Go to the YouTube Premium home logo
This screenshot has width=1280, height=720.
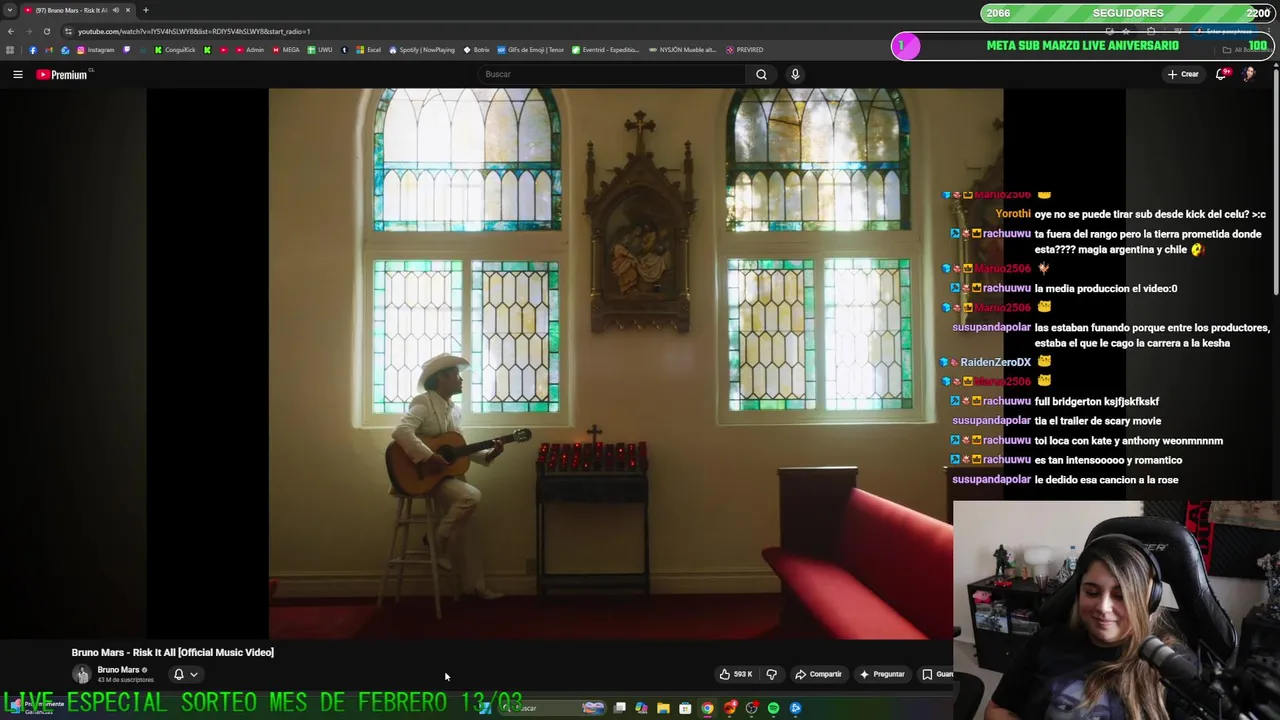click(62, 74)
